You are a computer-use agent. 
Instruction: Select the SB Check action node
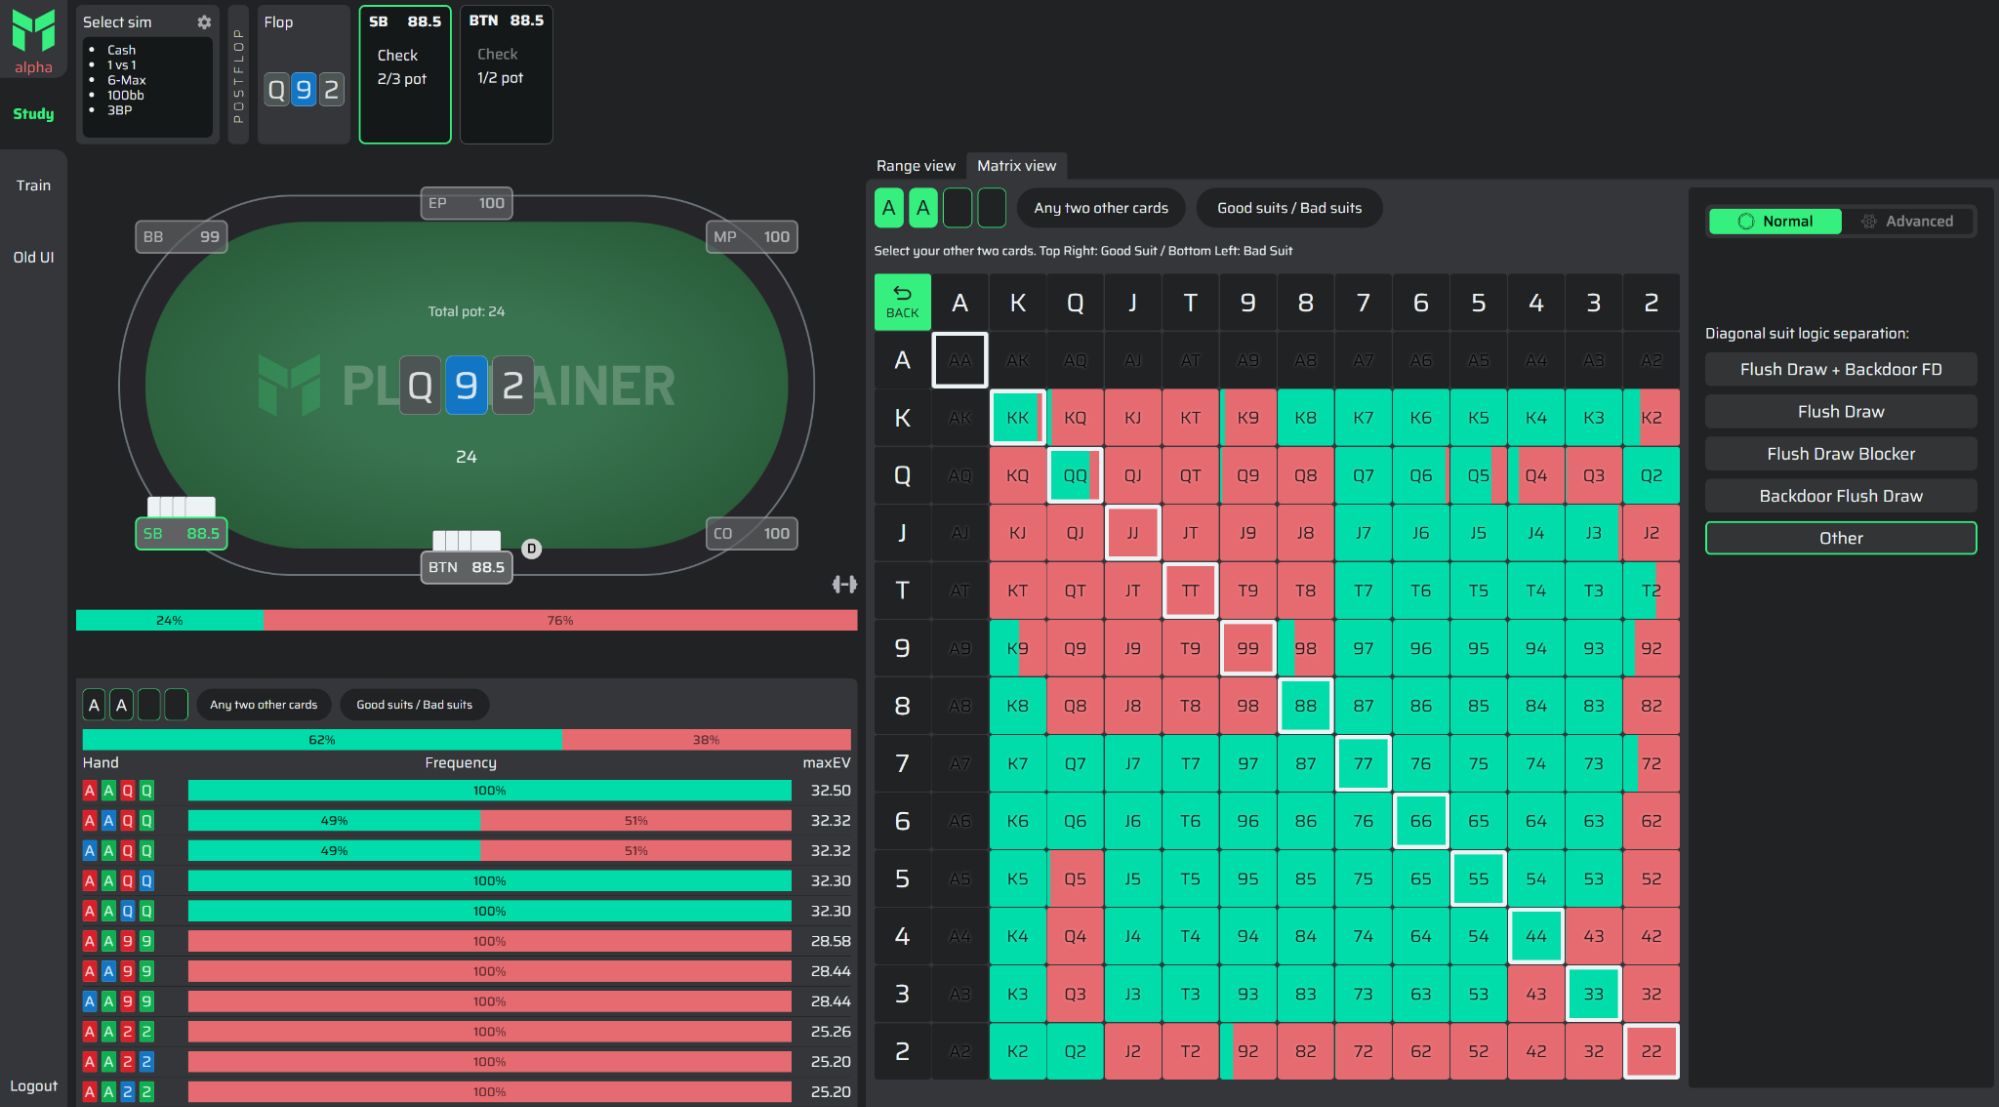[397, 55]
